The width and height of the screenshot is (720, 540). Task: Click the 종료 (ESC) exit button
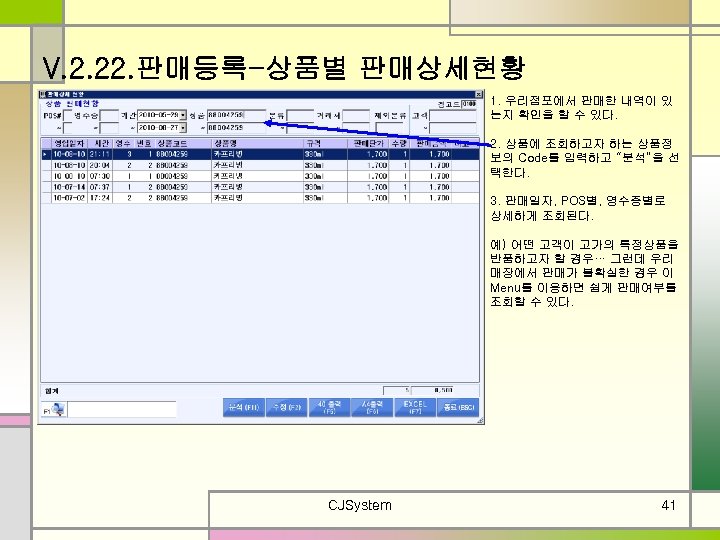[458, 407]
